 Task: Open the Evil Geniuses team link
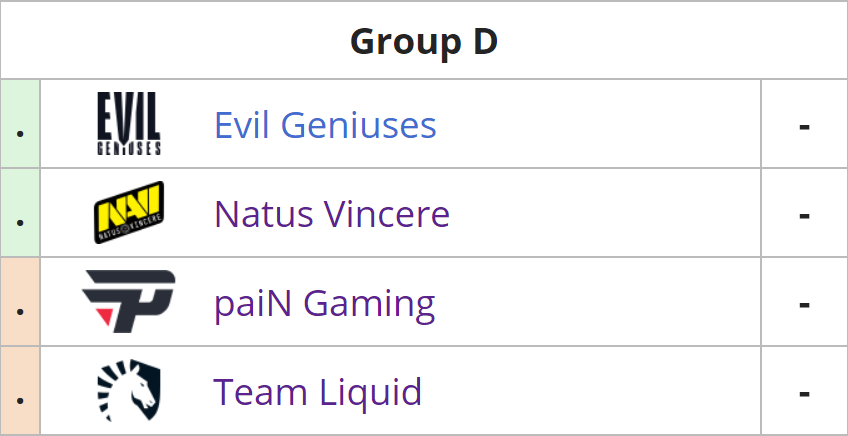325,125
